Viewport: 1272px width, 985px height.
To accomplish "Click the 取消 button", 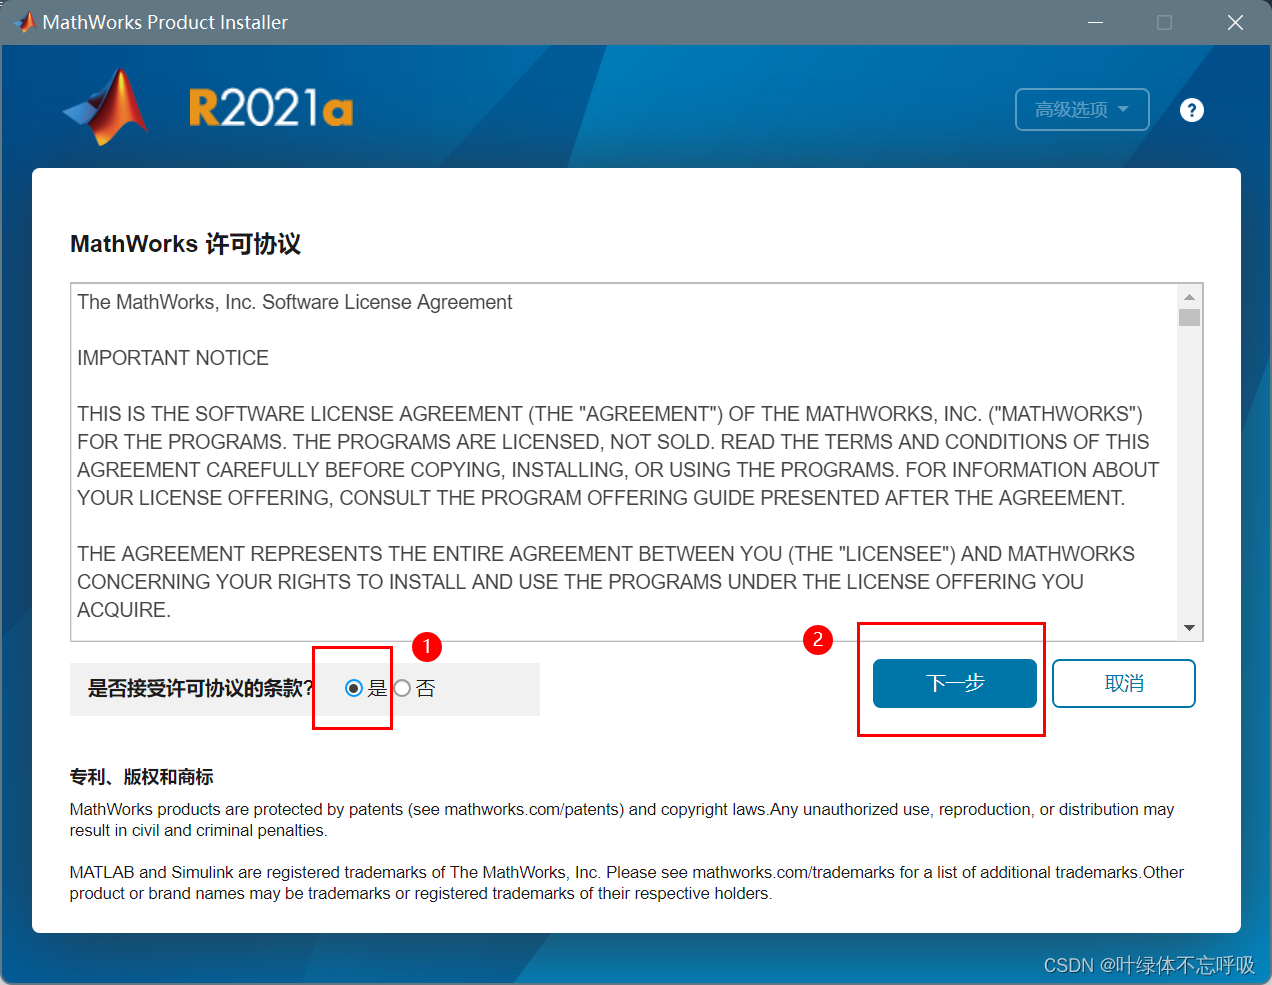I will coord(1123,683).
